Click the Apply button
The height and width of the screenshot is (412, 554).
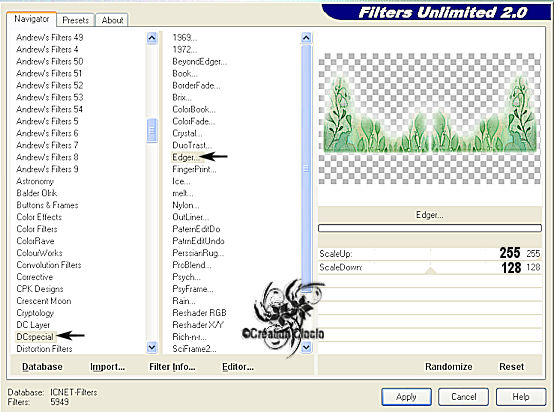pos(406,397)
